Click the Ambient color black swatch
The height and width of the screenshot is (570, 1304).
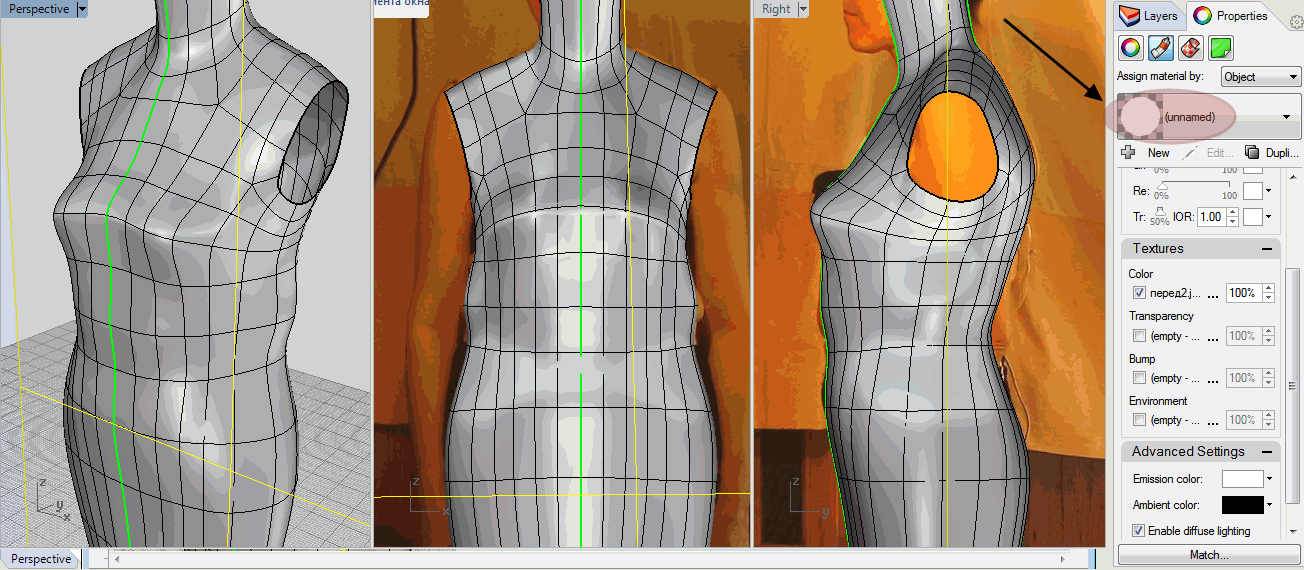(1242, 506)
